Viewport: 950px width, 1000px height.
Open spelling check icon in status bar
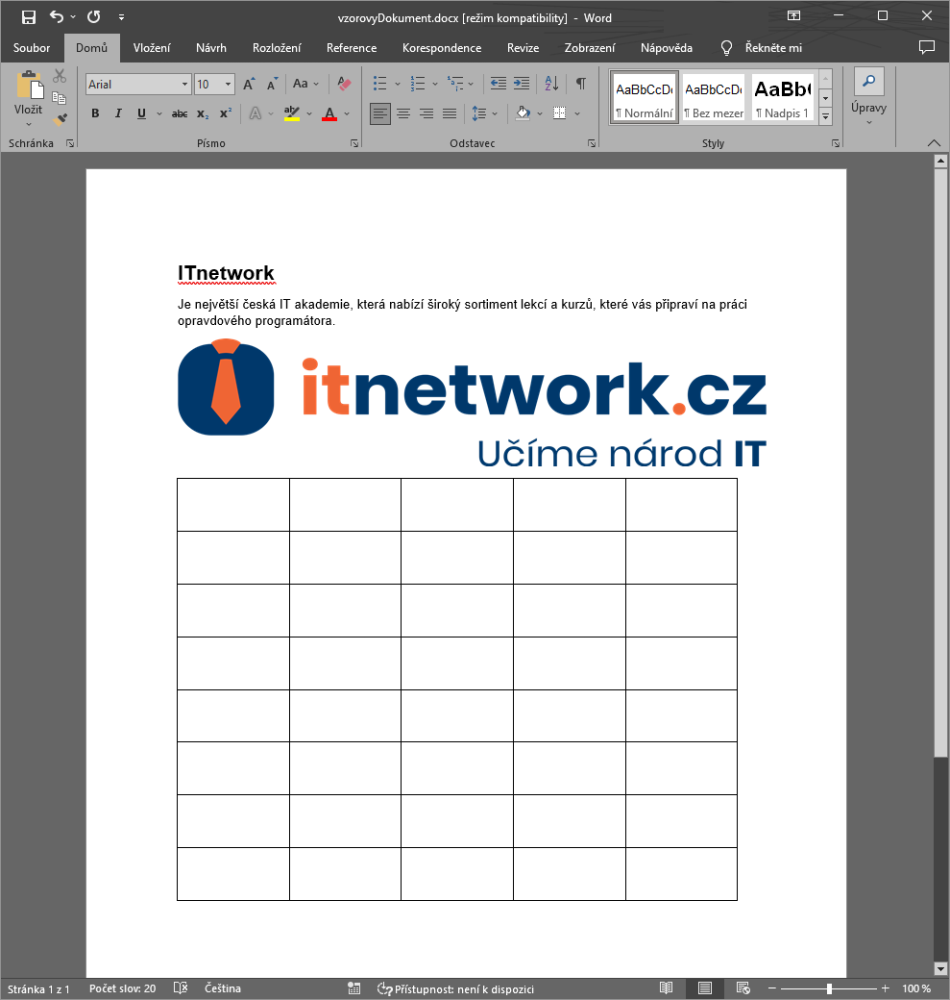[181, 988]
